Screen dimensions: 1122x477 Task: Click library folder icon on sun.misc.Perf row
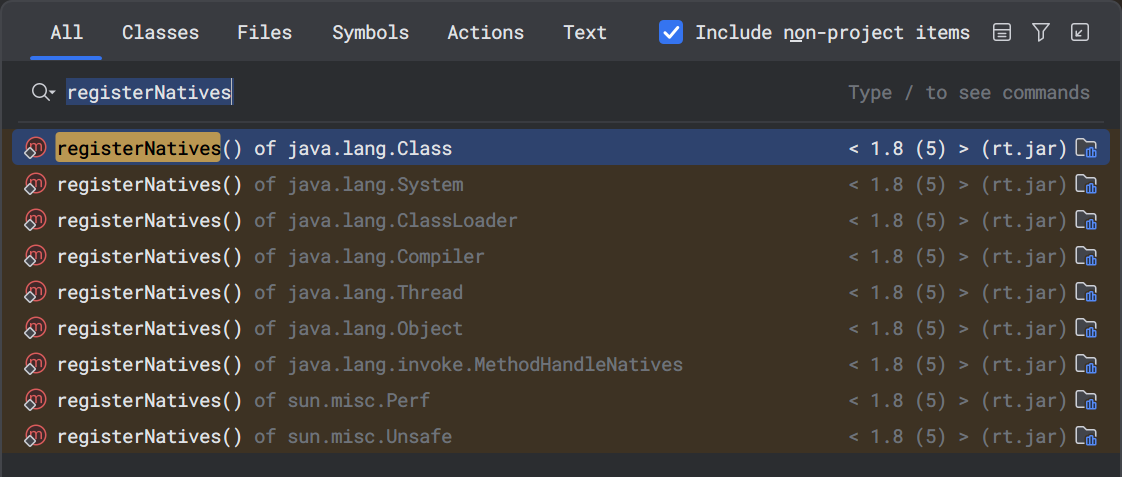(1086, 400)
